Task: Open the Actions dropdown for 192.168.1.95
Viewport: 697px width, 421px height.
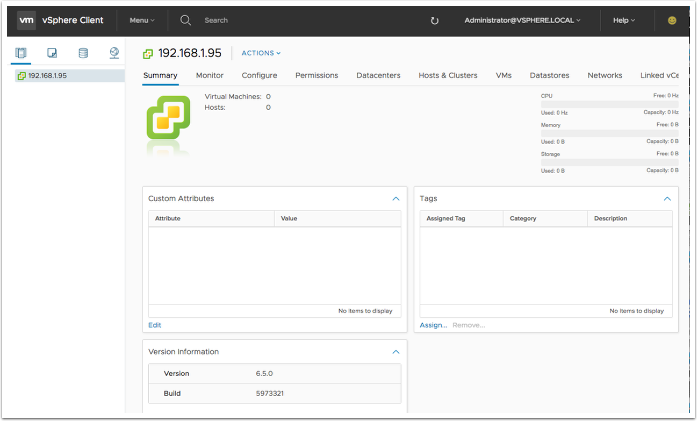Action: point(261,53)
